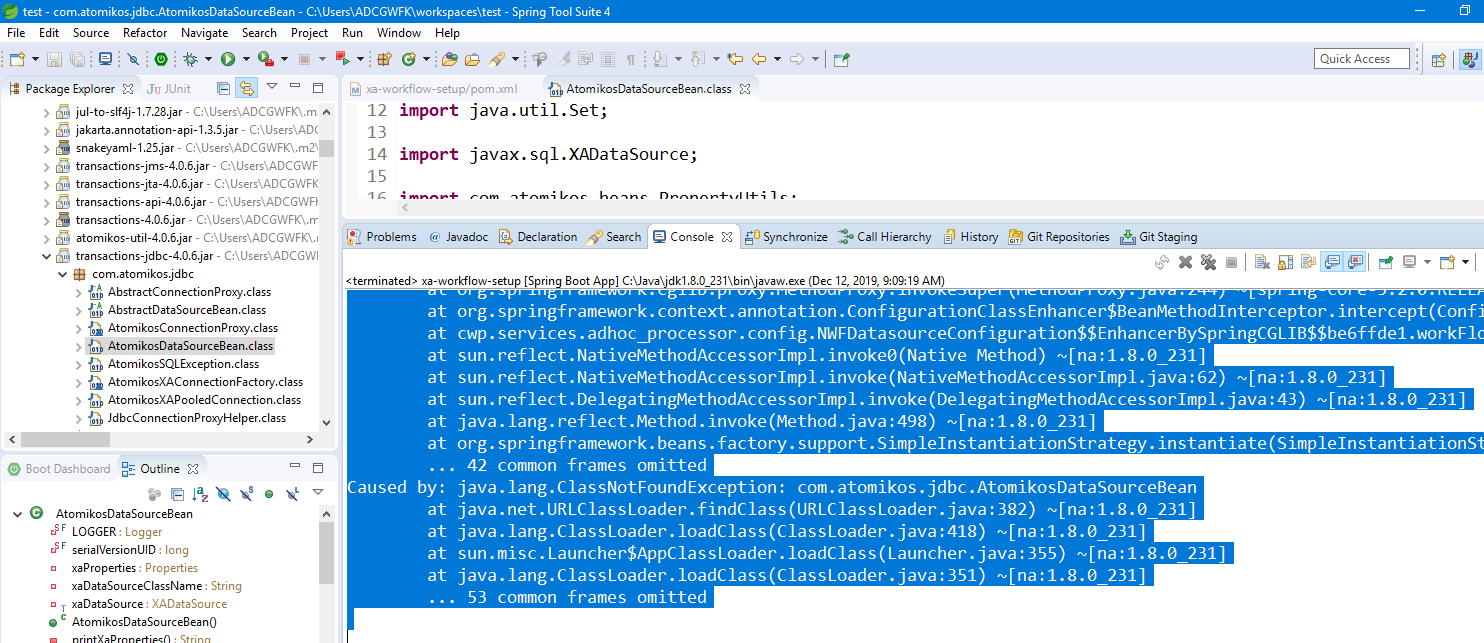The image size is (1484, 643).
Task: Click Open Console icon in Console toolbar
Action: (x=1447, y=262)
